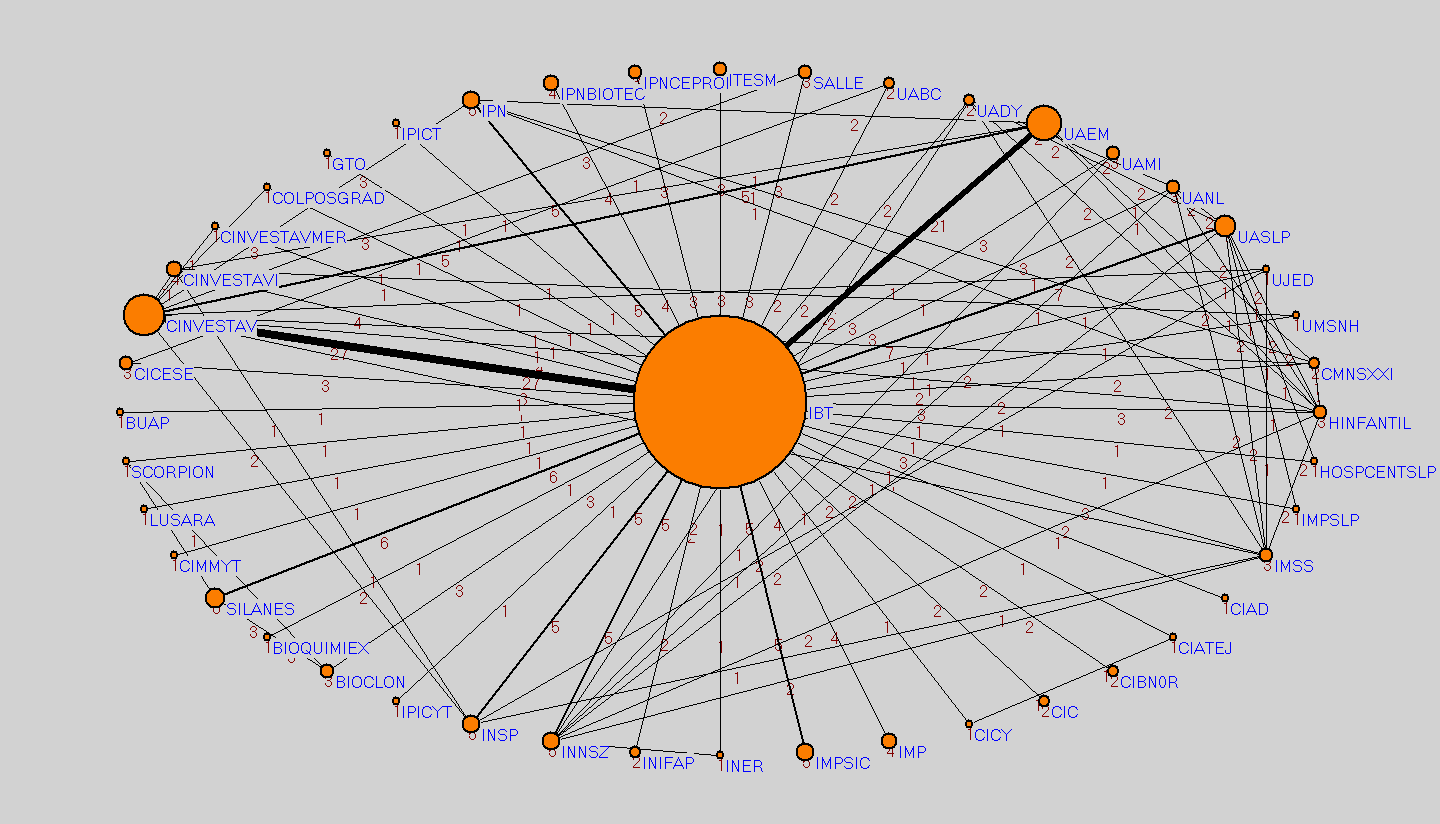Click the SCORPION text label

(x=172, y=472)
